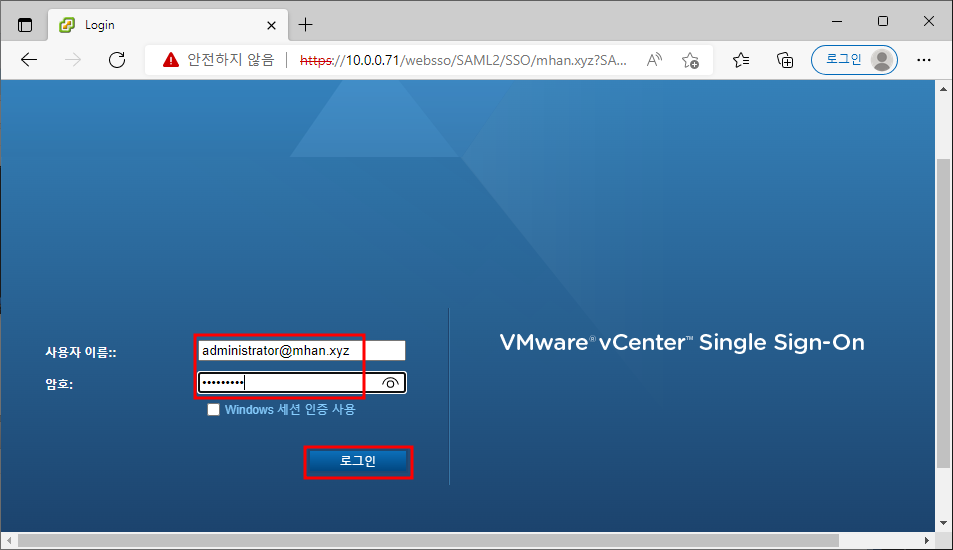Add this page to favorites
Screen dimensions: 953x550
point(690,60)
